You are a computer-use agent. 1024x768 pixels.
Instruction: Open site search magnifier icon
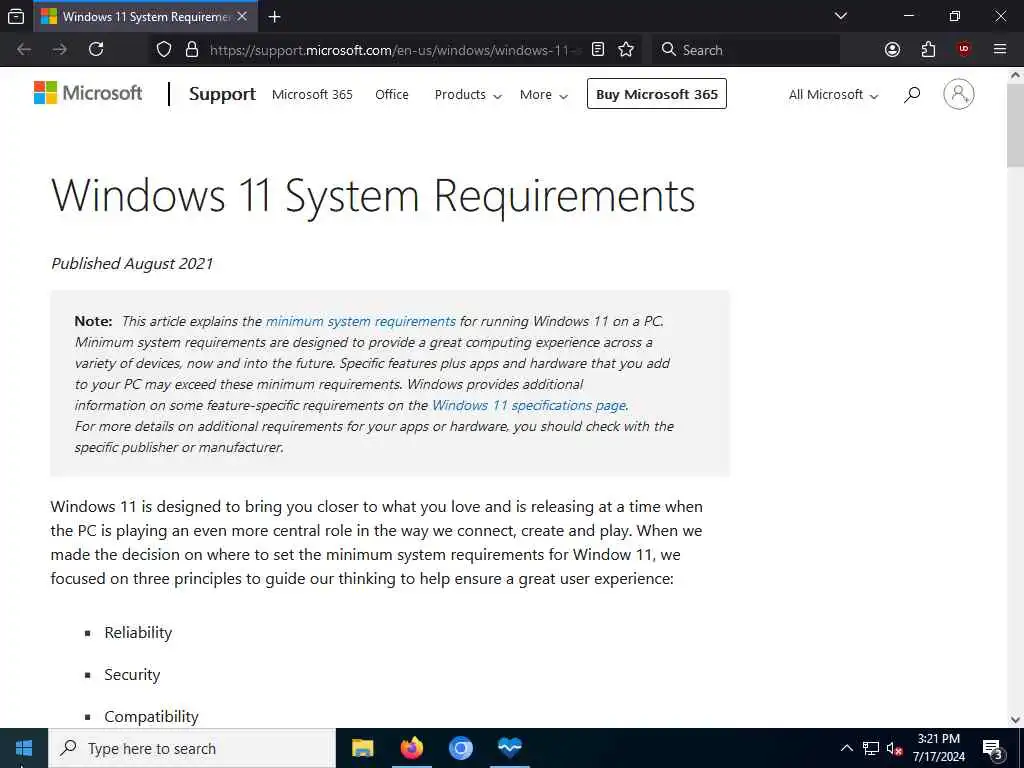(x=912, y=95)
